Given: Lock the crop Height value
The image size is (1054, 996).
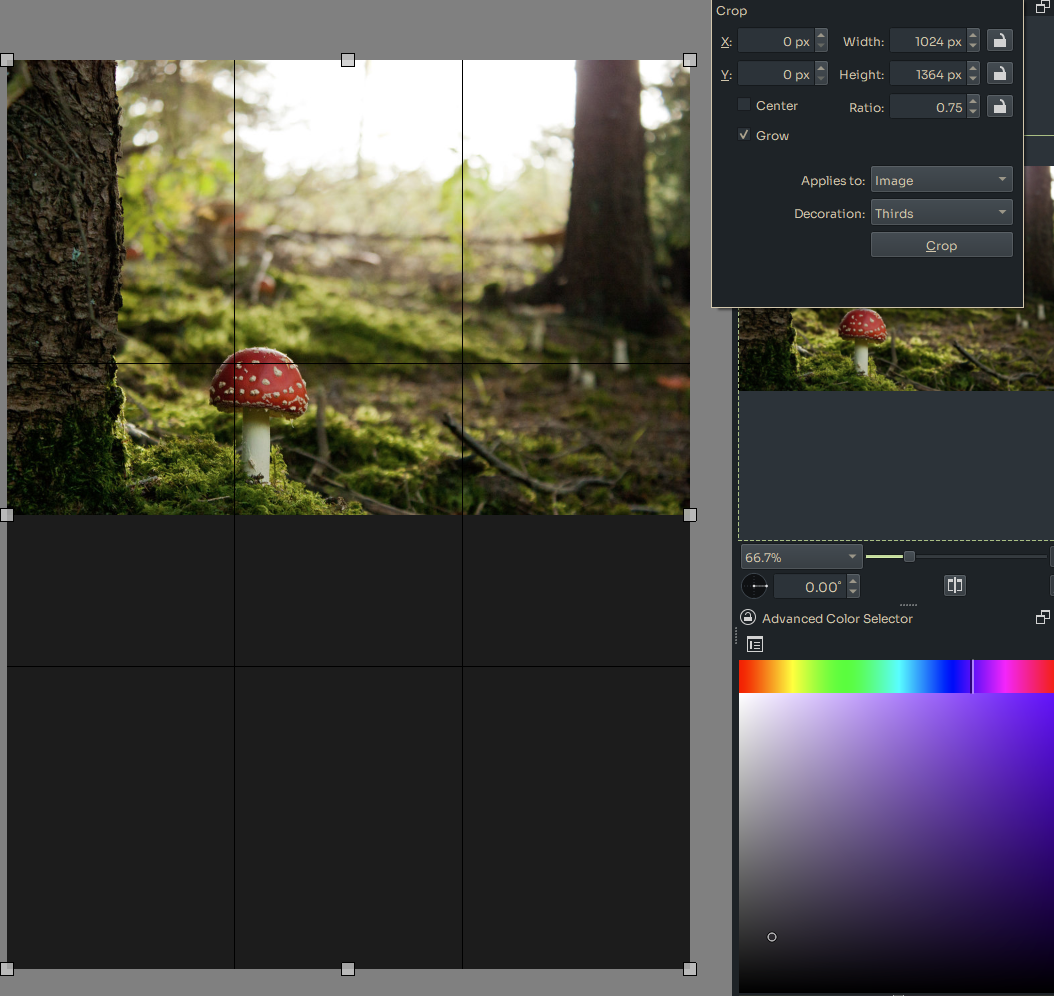Looking at the screenshot, I should point(1000,74).
